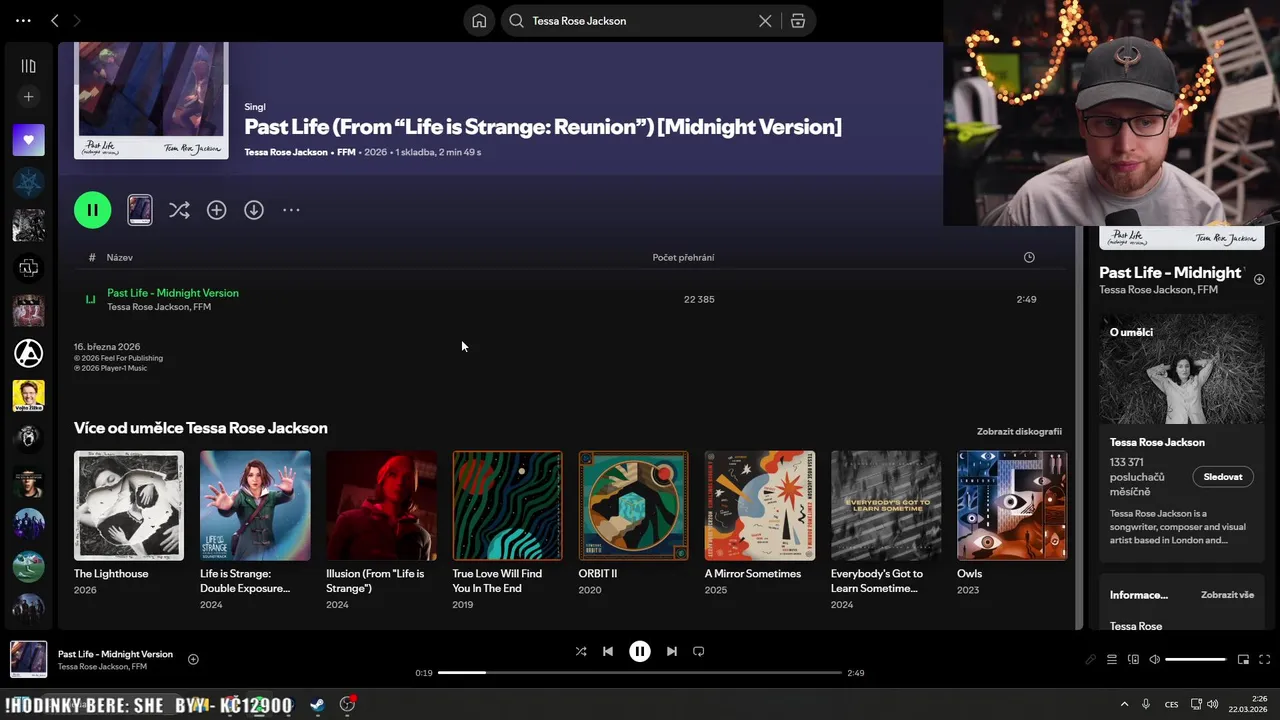Viewport: 1280px width, 720px height.
Task: Click into the search field
Action: click(x=640, y=20)
